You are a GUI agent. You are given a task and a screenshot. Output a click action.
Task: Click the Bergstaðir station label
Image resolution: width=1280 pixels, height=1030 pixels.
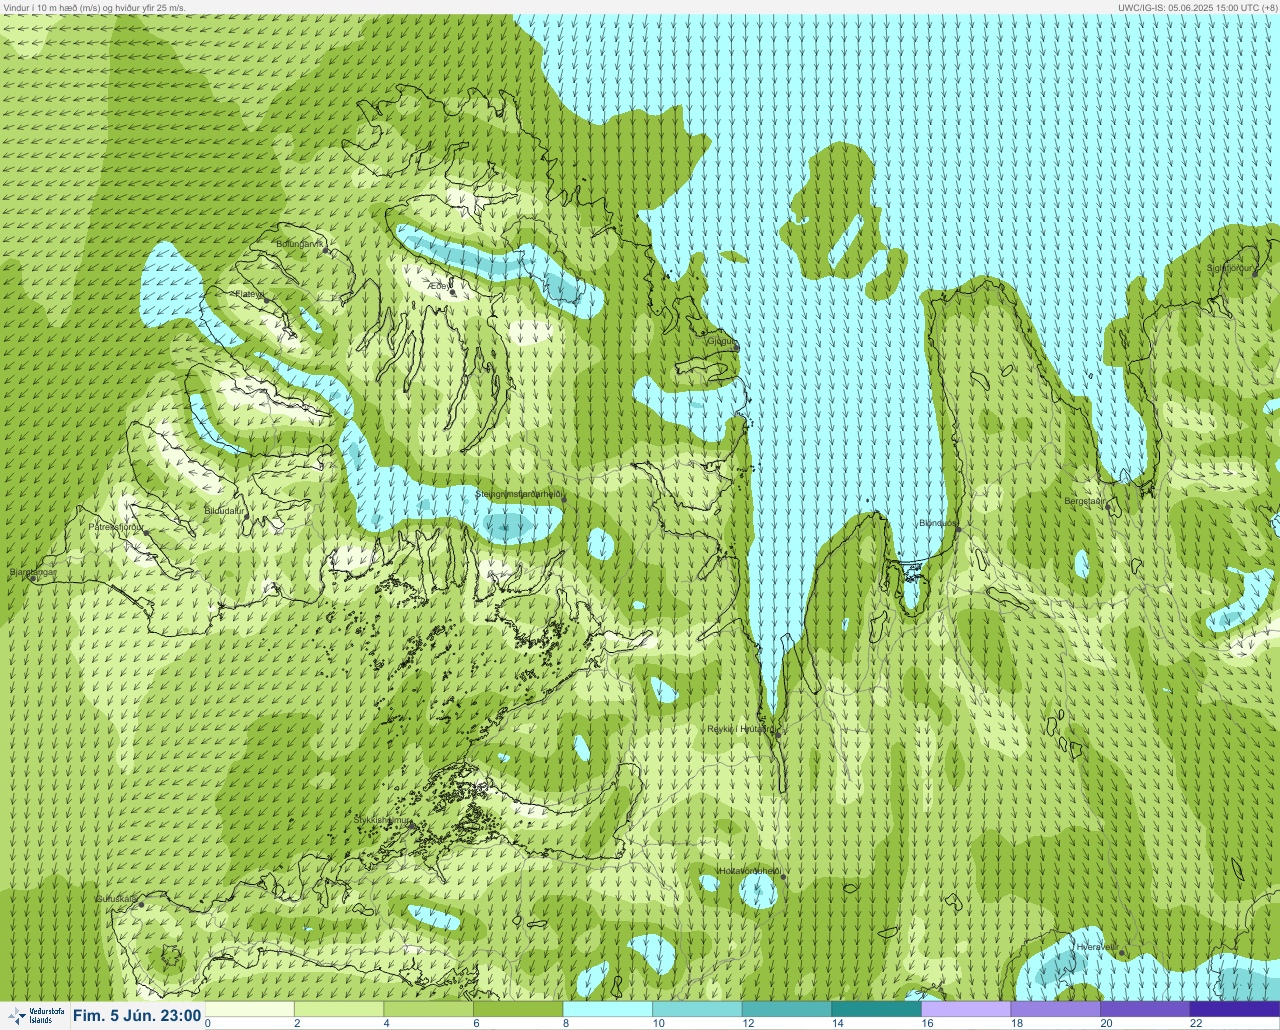(1085, 501)
